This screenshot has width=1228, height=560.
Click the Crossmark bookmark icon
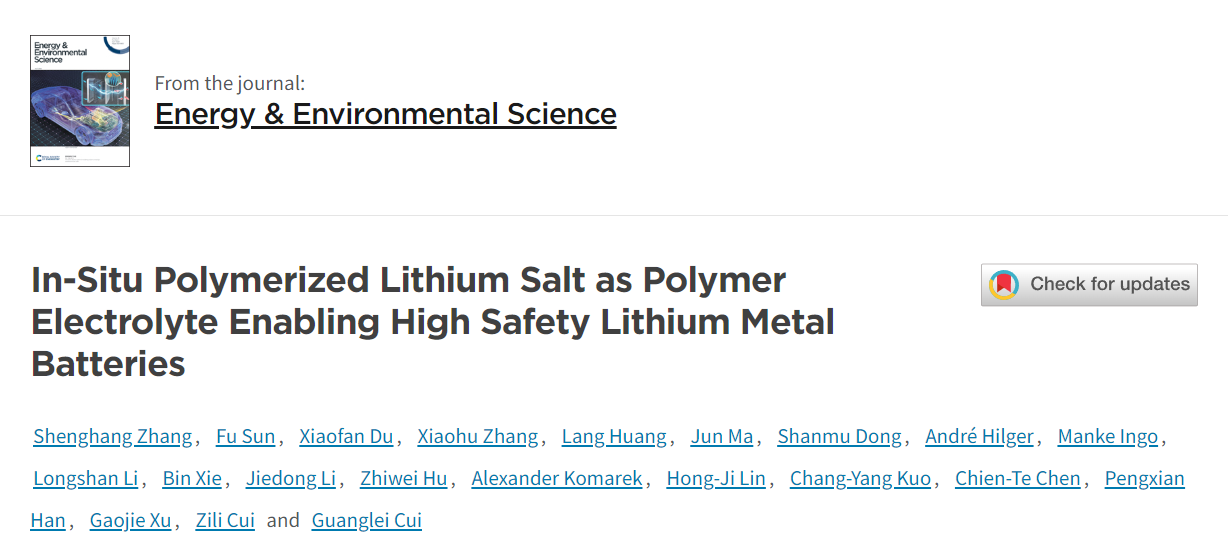(1004, 285)
